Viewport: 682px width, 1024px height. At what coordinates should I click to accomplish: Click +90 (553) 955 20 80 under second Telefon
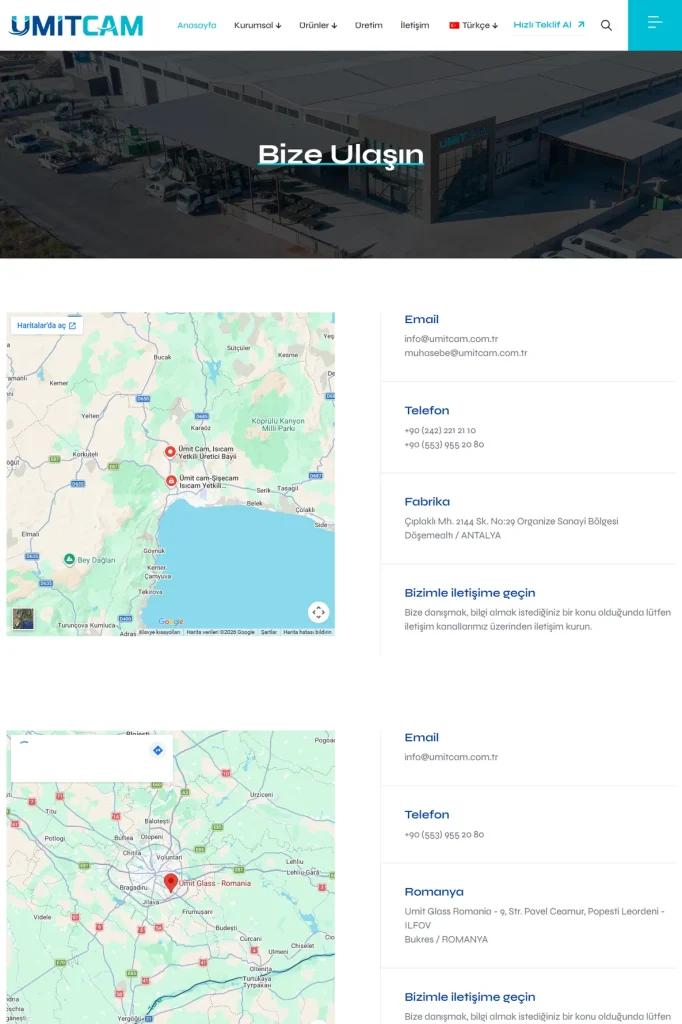click(x=444, y=834)
